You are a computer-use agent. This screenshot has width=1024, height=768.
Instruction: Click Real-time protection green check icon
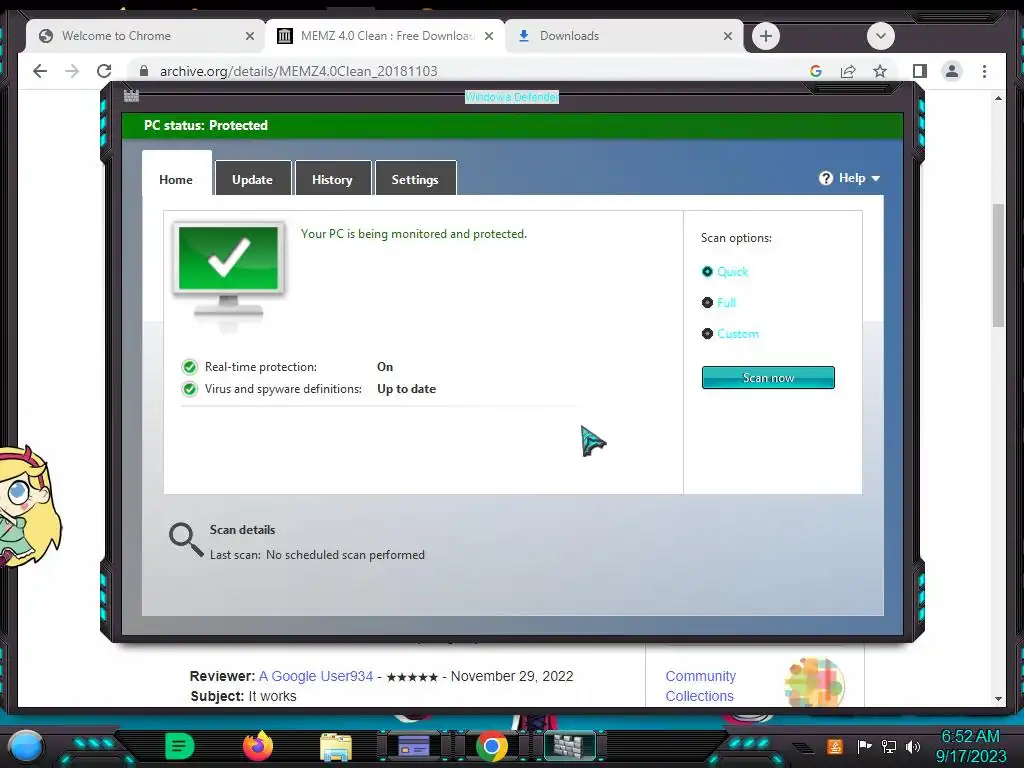(189, 366)
